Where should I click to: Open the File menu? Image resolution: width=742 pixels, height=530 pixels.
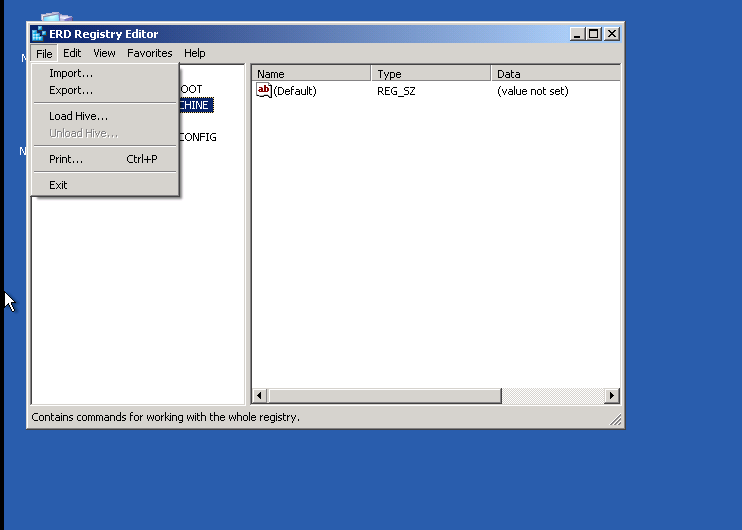(x=44, y=53)
